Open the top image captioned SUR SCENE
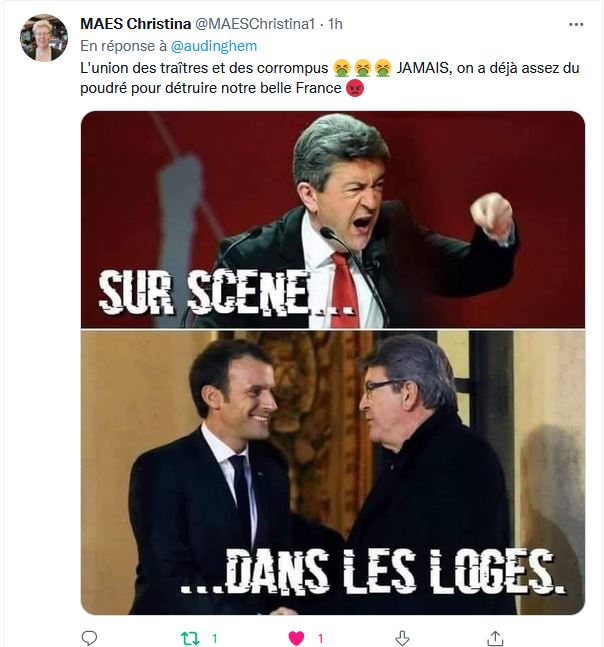 332,220
